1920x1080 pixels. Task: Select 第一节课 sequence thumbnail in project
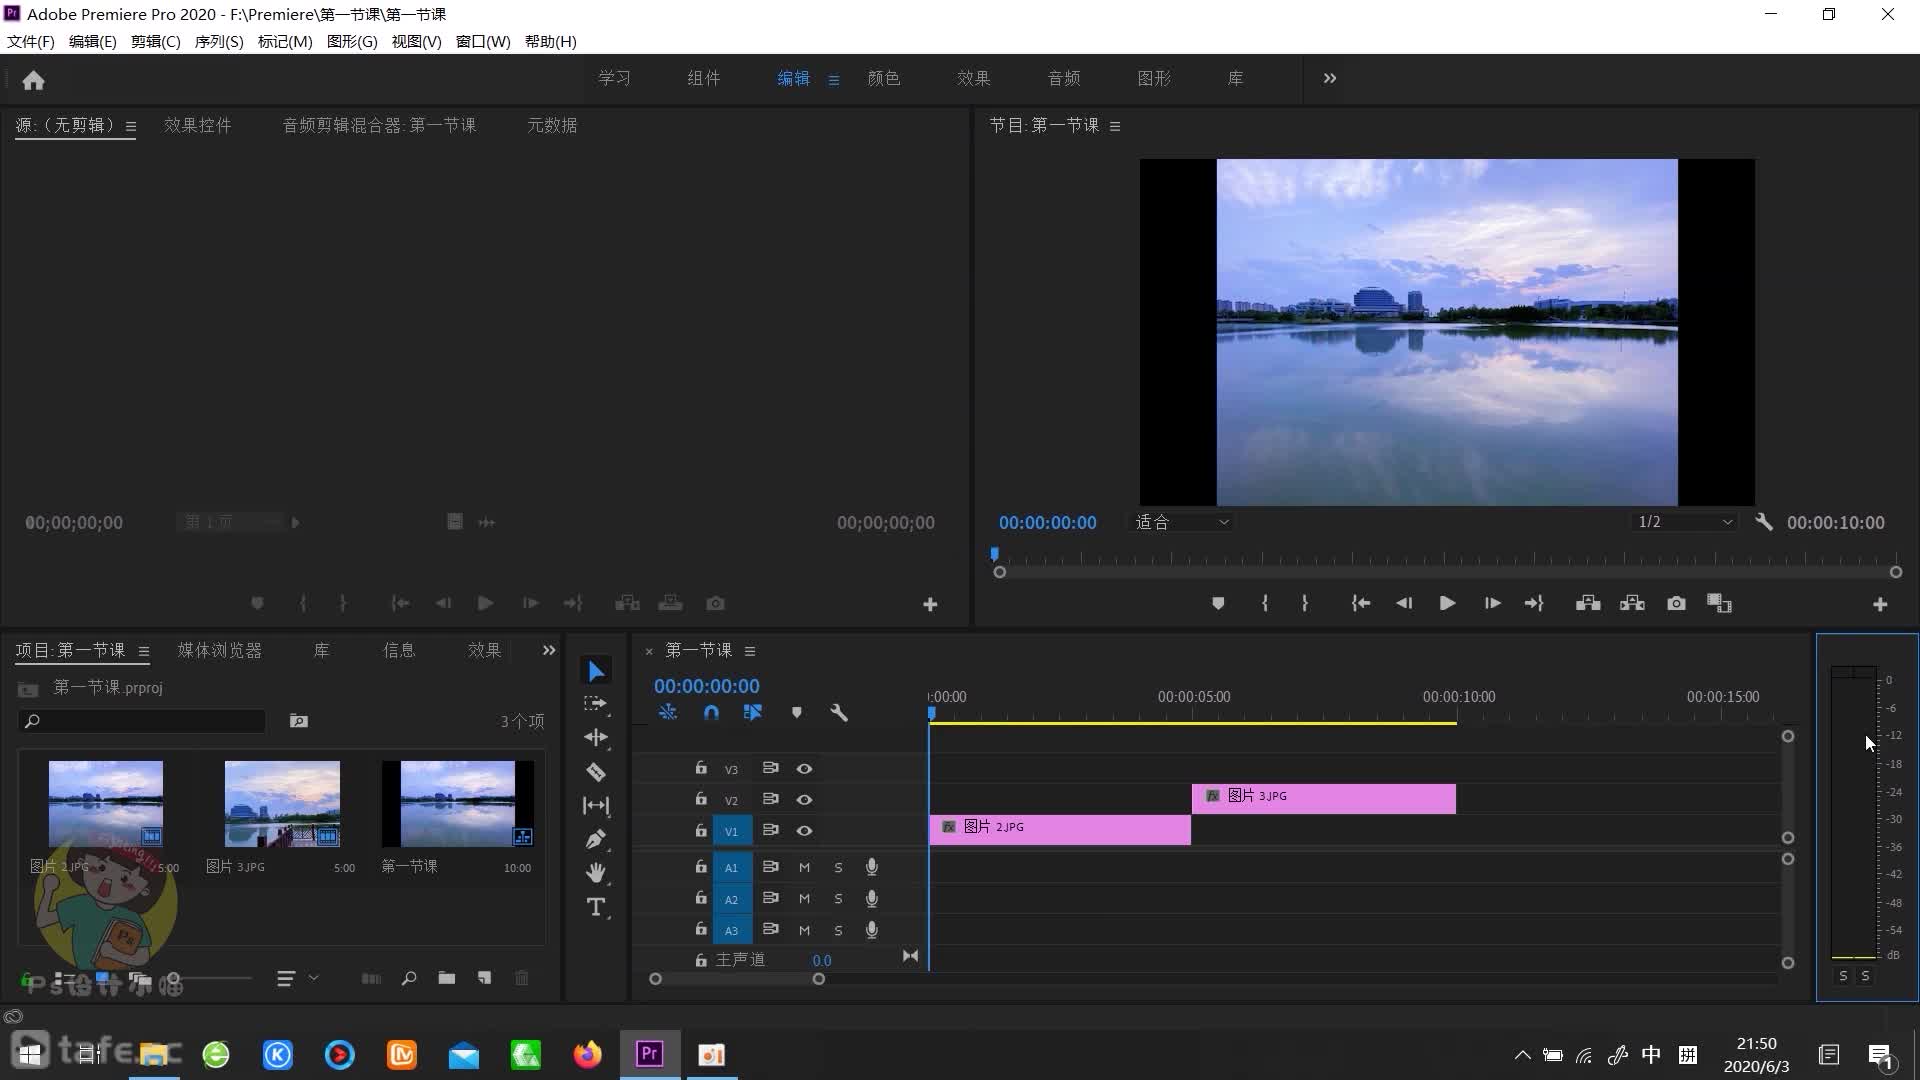[458, 804]
